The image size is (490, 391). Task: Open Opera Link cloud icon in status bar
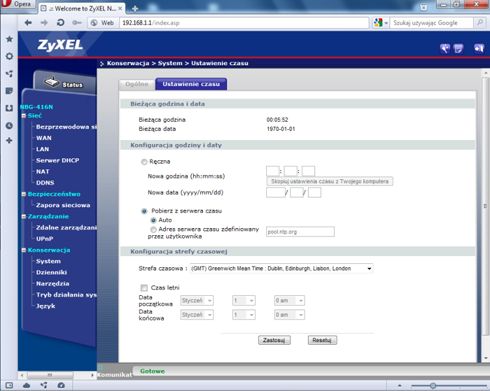click(x=26, y=385)
